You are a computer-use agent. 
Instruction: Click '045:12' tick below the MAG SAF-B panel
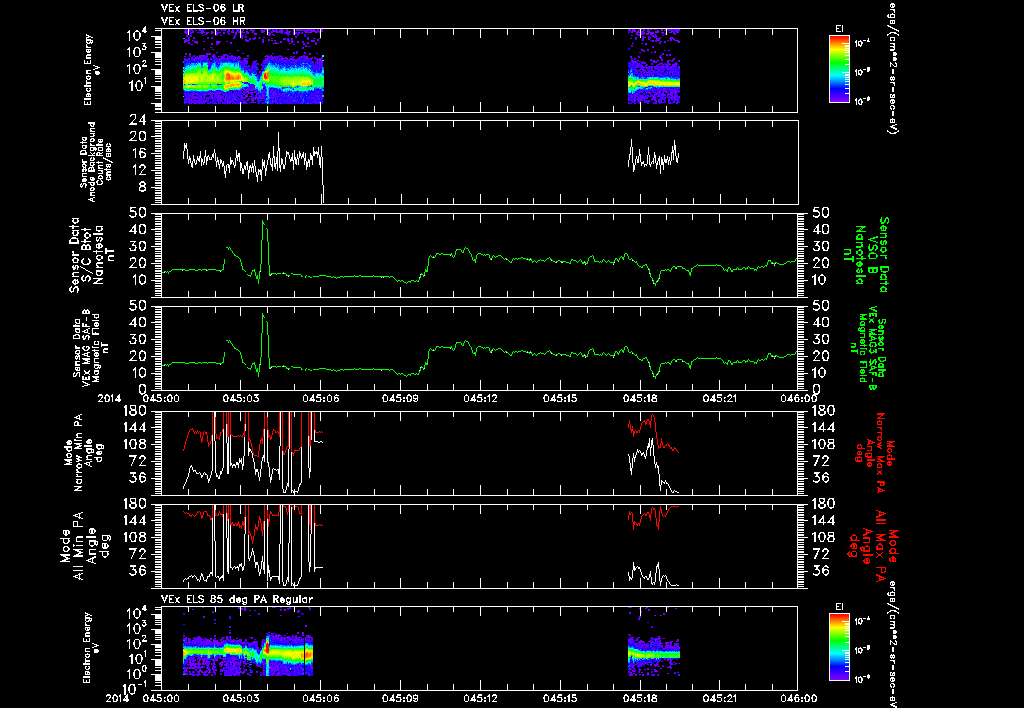pyautogui.click(x=481, y=398)
